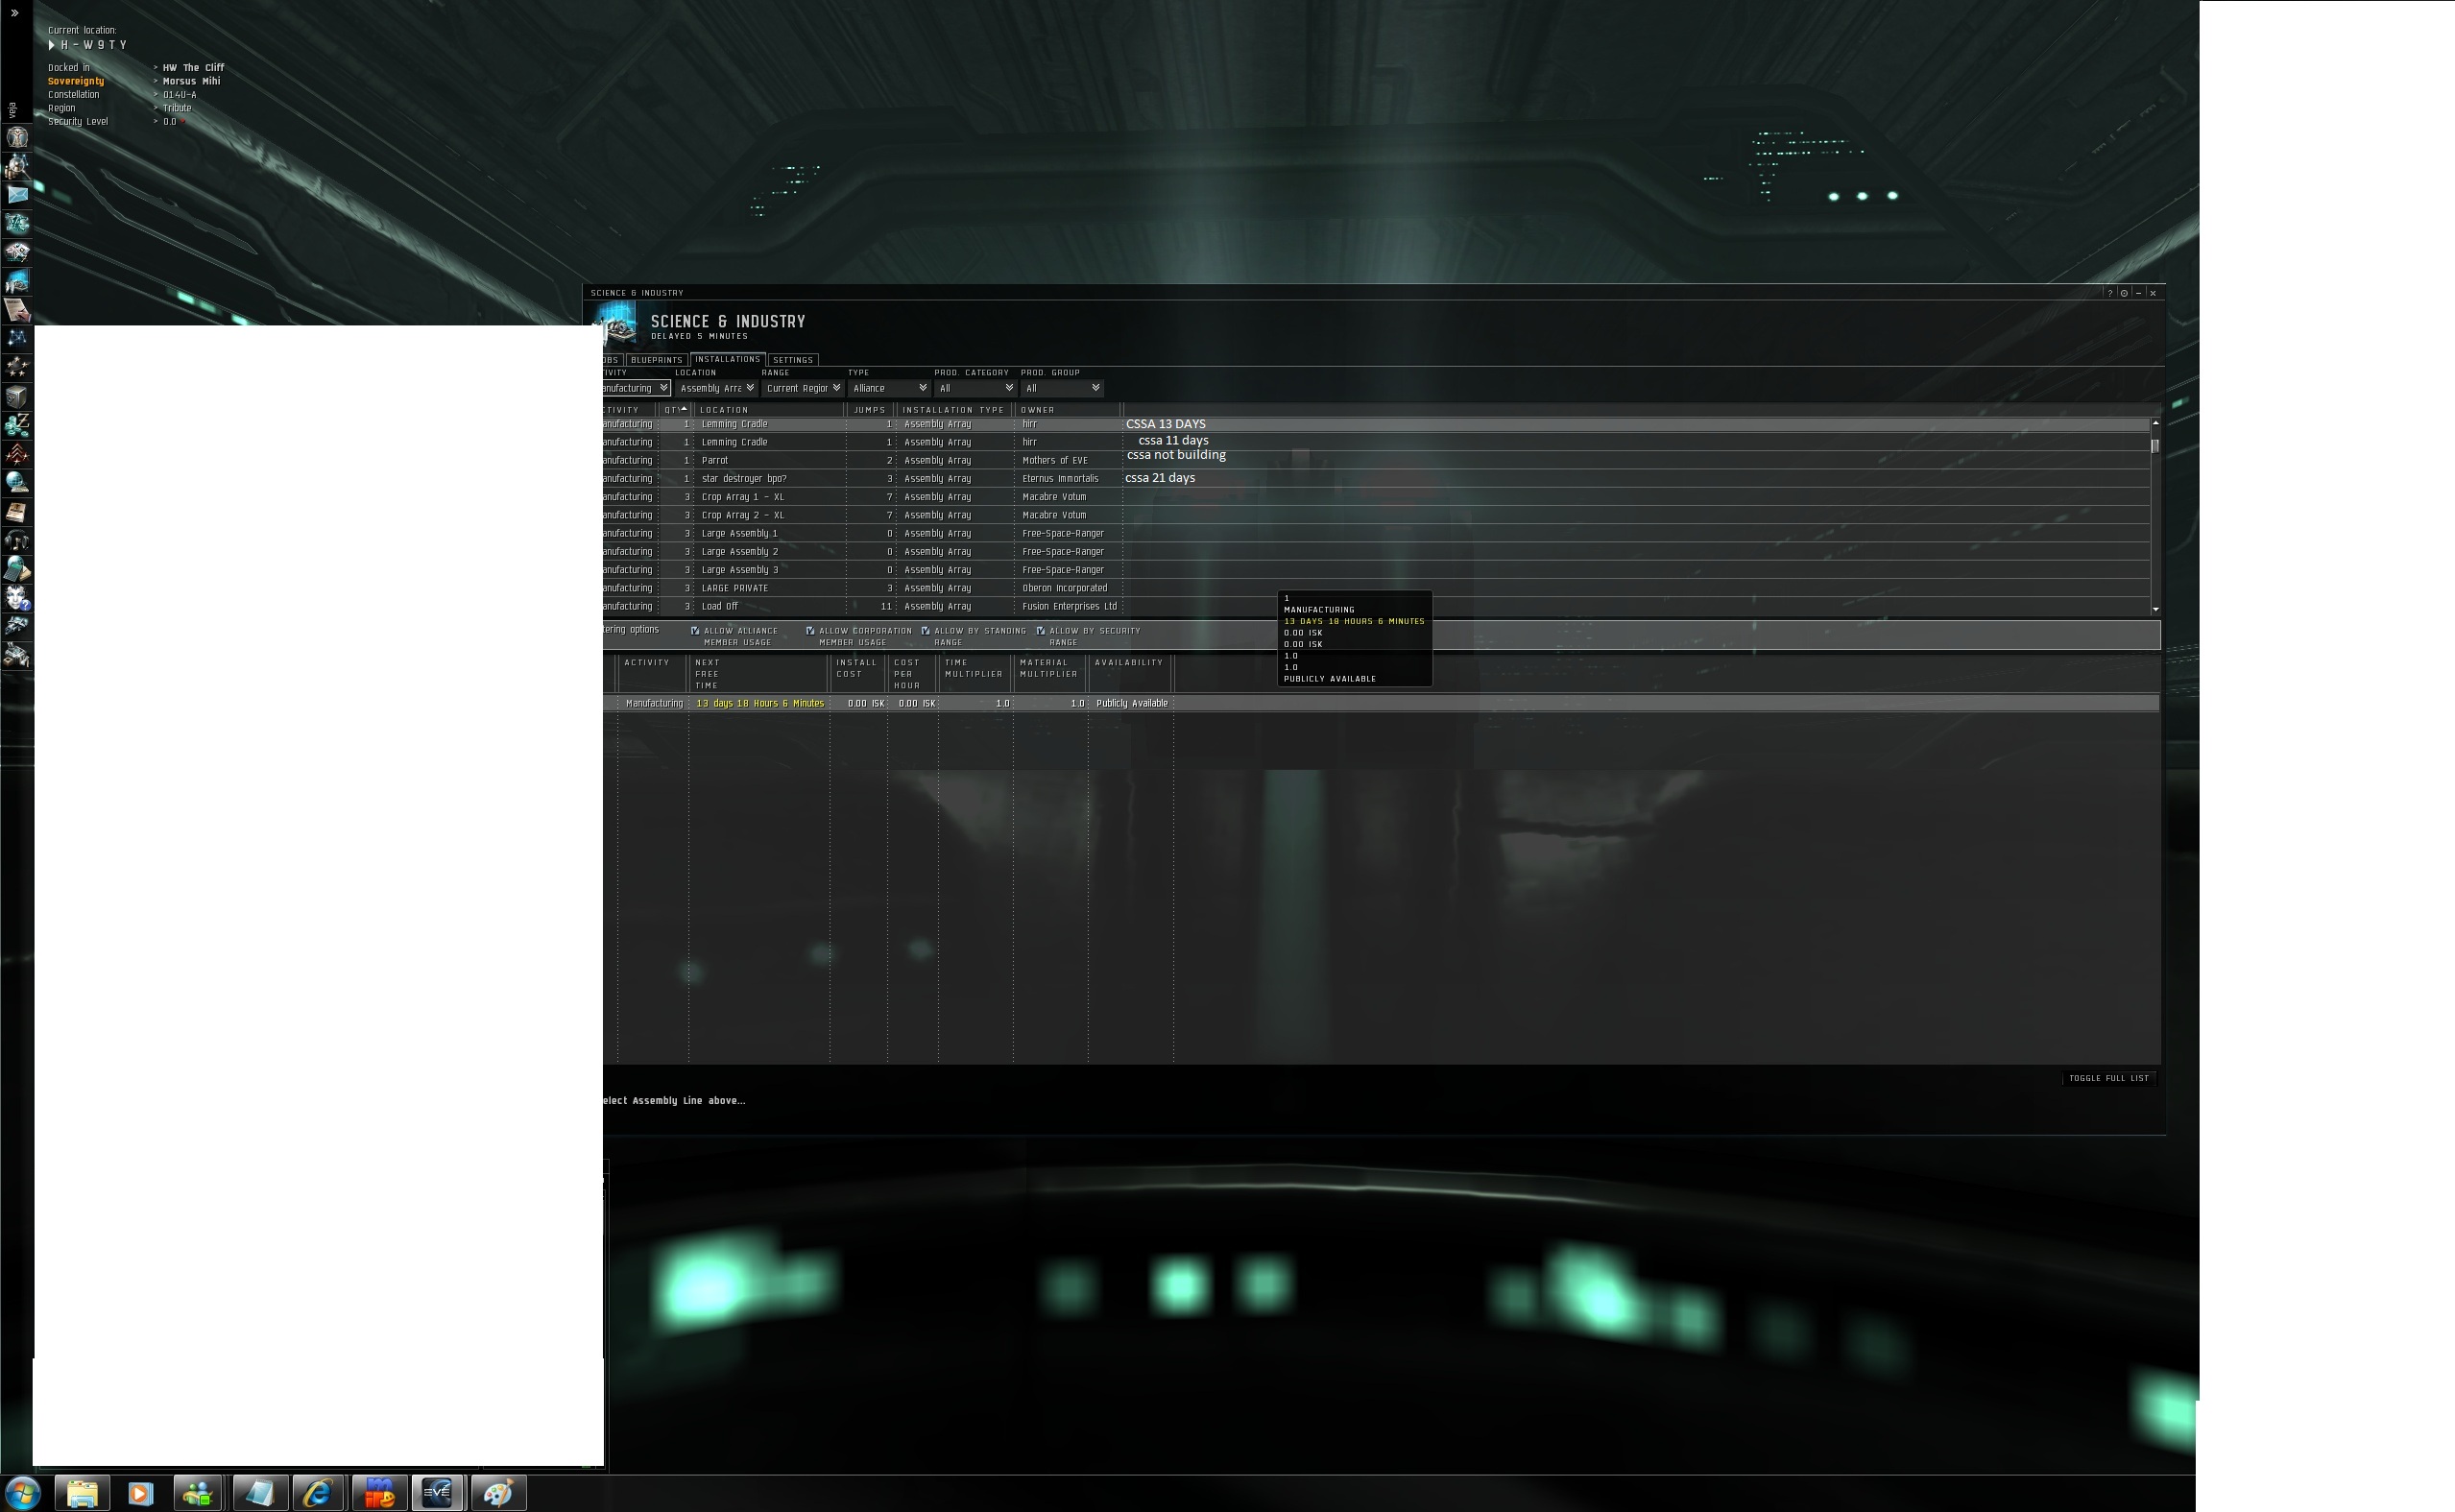Open the Wallet coins icon

(18, 425)
